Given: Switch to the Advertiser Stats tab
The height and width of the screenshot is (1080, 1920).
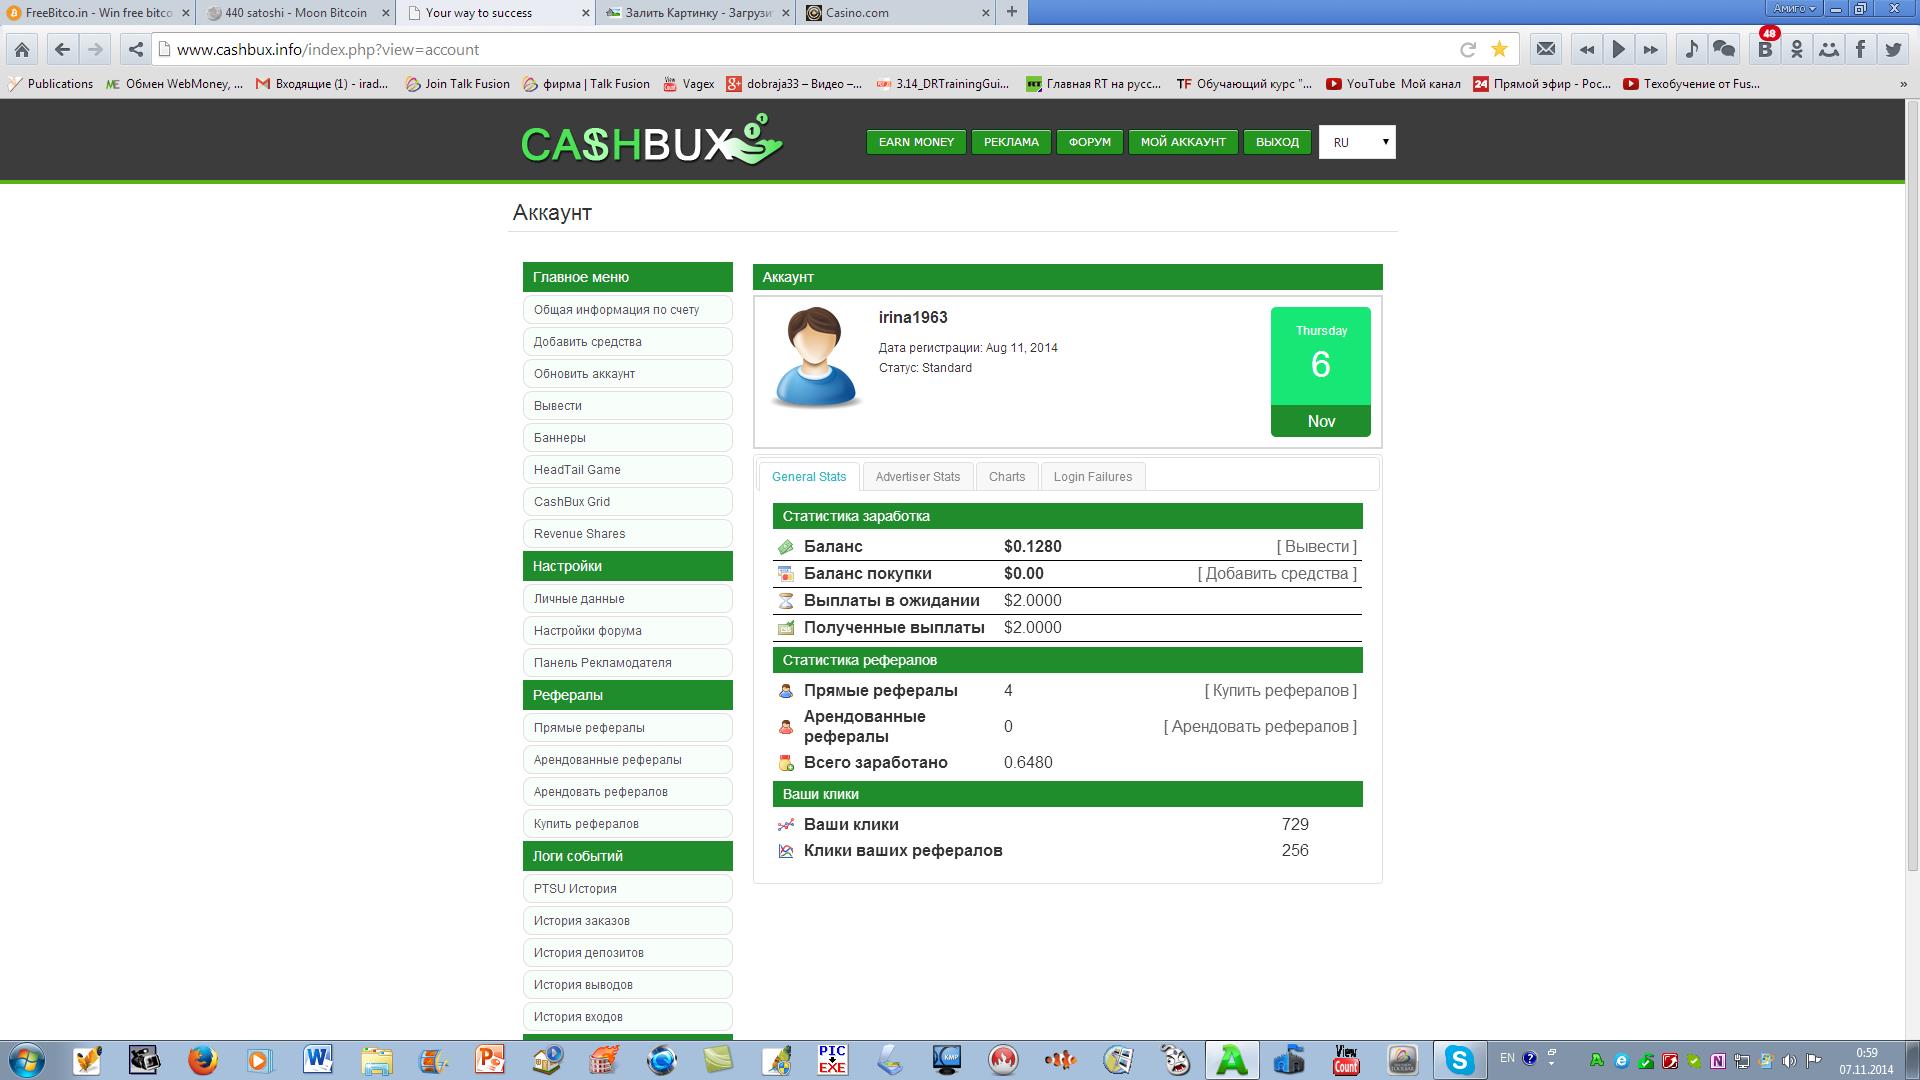Looking at the screenshot, I should click(917, 477).
